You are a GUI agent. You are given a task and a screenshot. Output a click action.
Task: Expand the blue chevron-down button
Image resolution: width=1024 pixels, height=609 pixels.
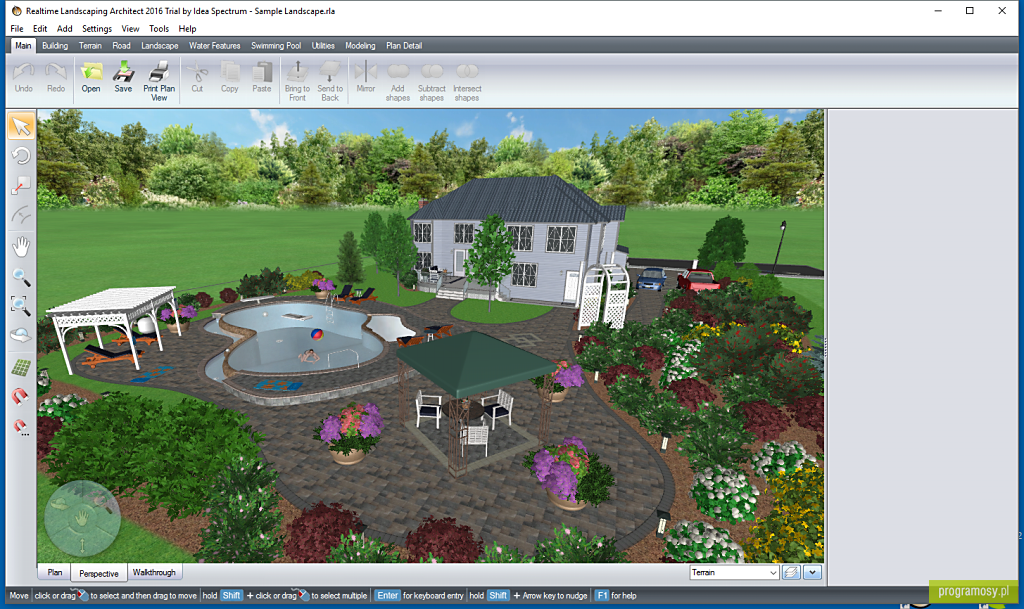(x=812, y=572)
